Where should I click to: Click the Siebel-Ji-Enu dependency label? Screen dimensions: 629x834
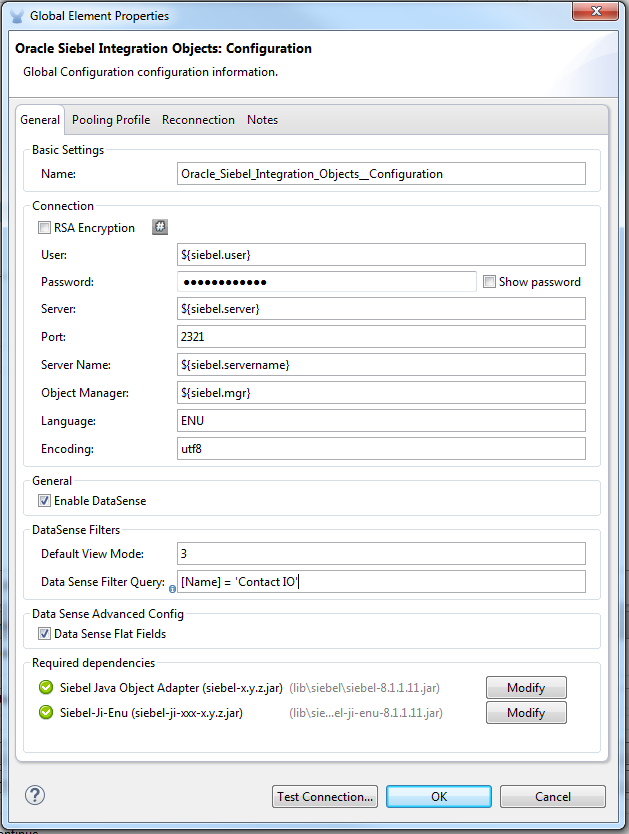(152, 713)
